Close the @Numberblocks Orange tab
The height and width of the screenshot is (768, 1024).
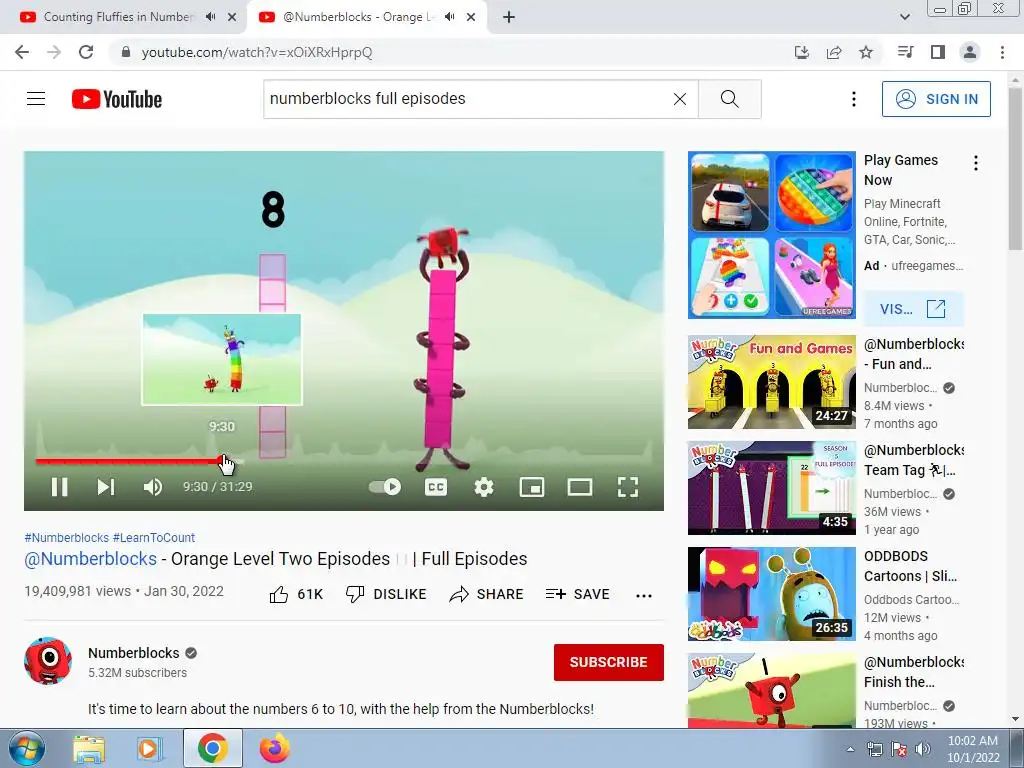(x=471, y=18)
